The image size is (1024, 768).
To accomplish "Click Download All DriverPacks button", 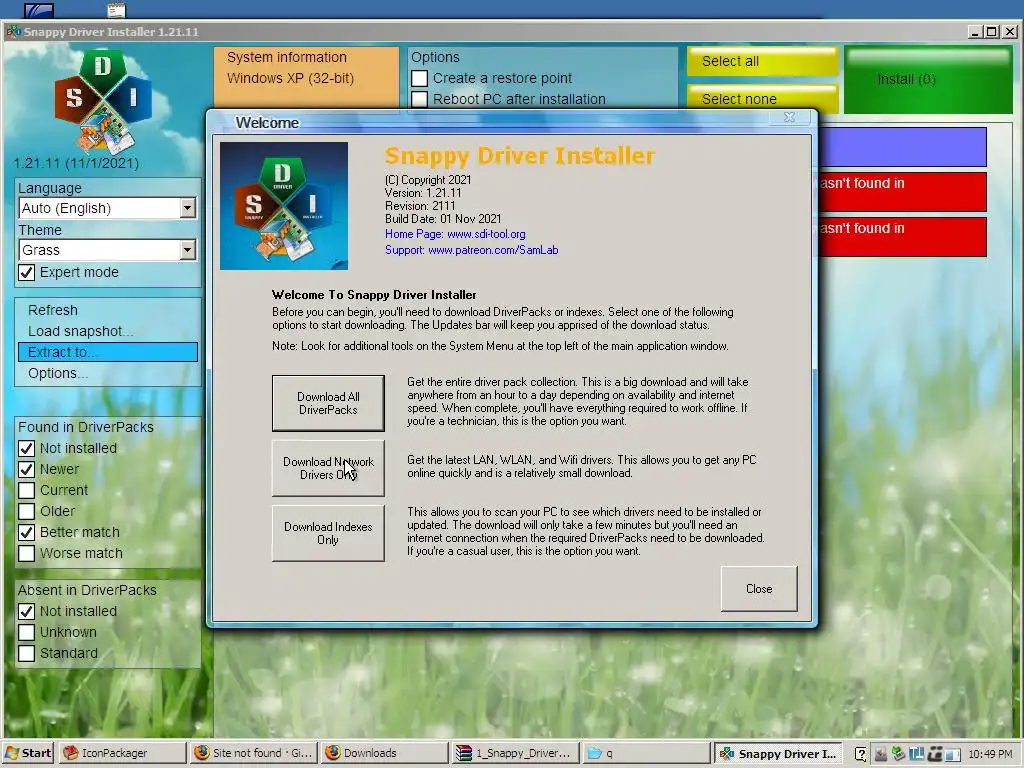I will 328,403.
